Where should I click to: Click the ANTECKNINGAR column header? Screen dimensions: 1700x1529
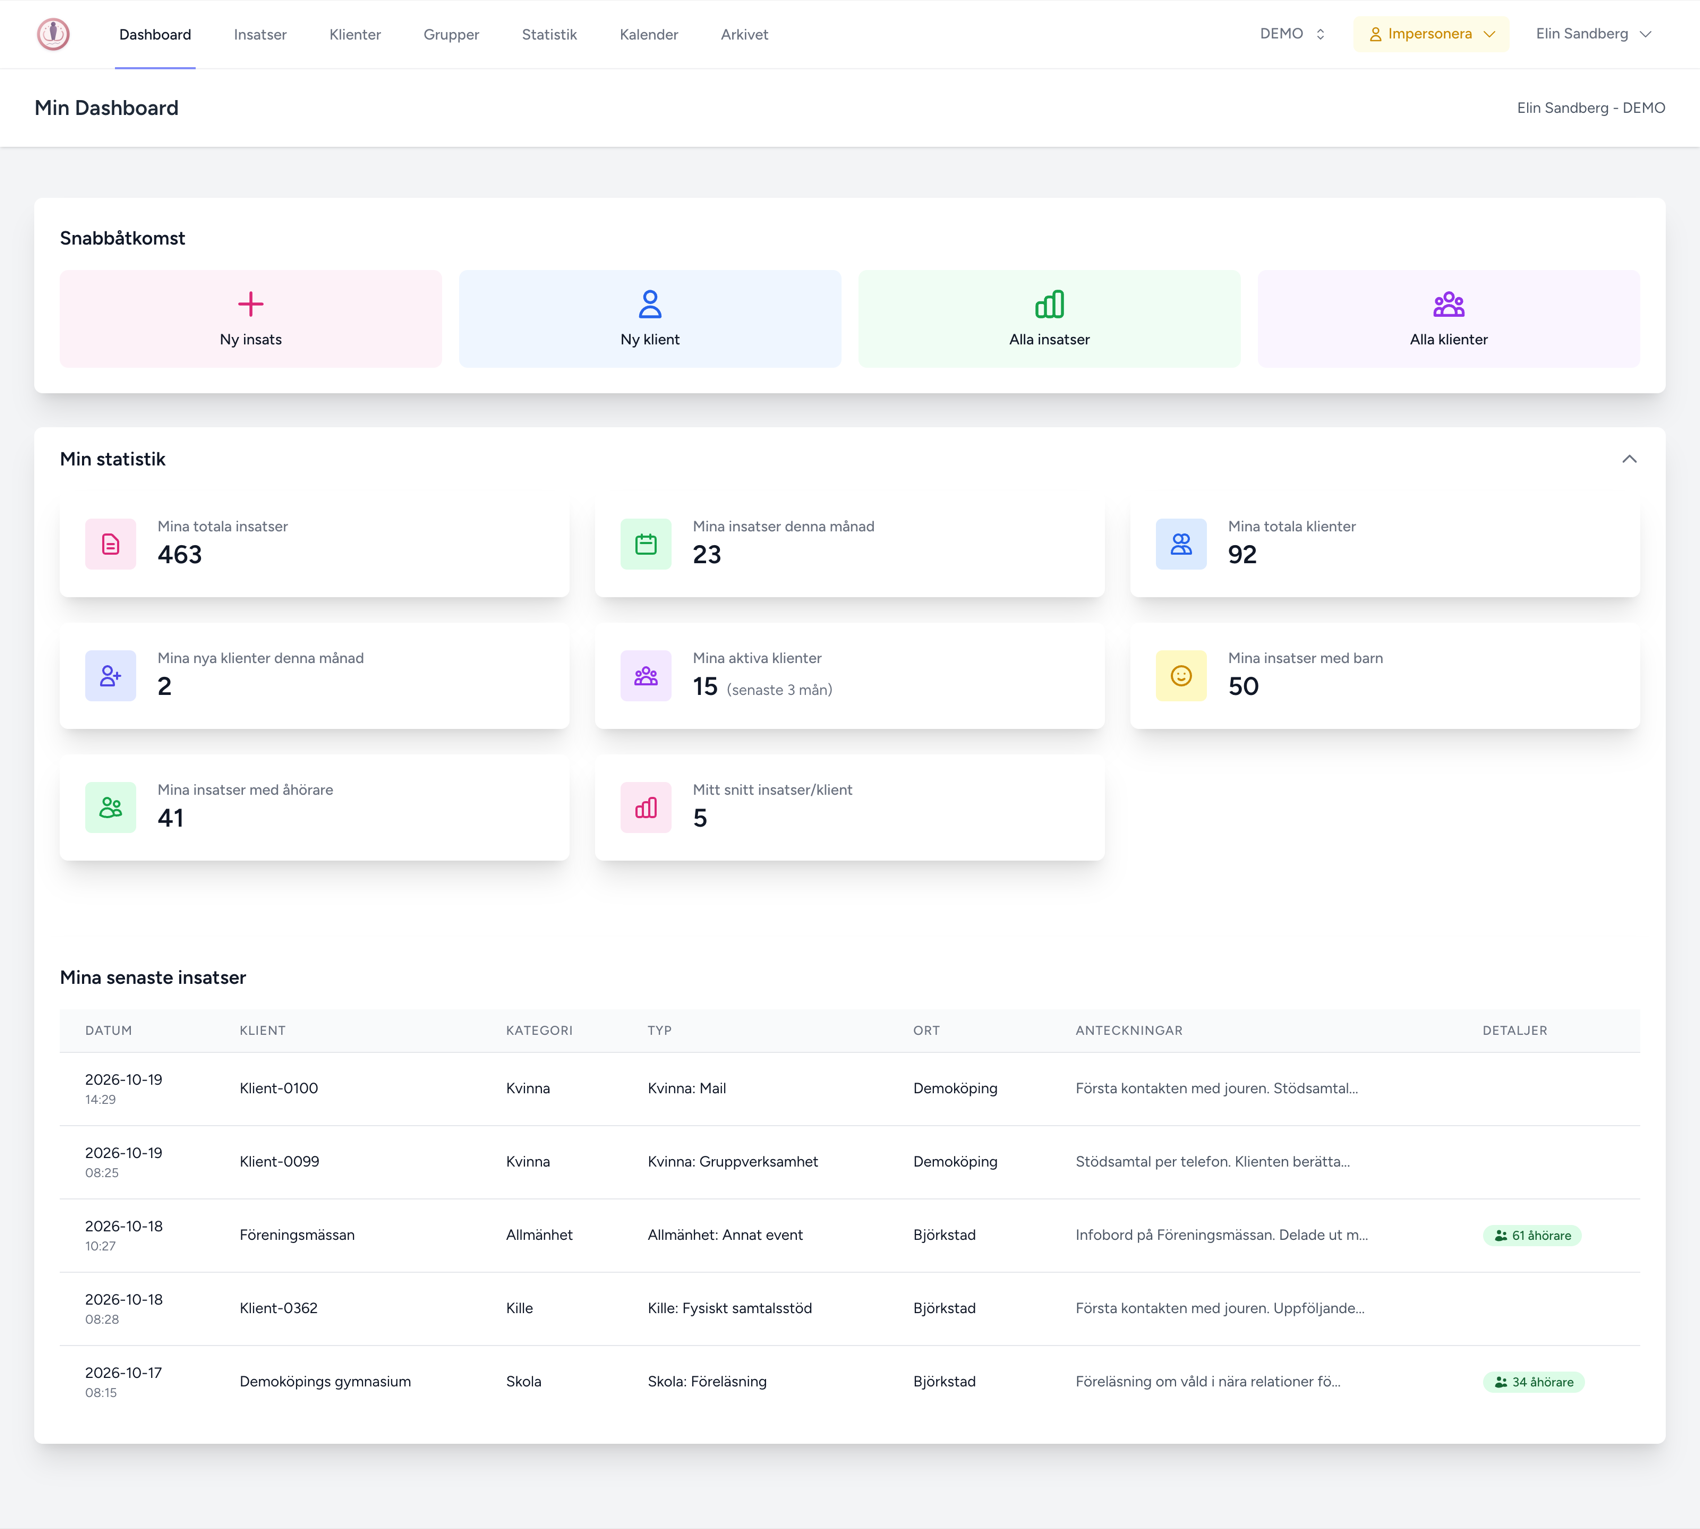click(x=1129, y=1031)
